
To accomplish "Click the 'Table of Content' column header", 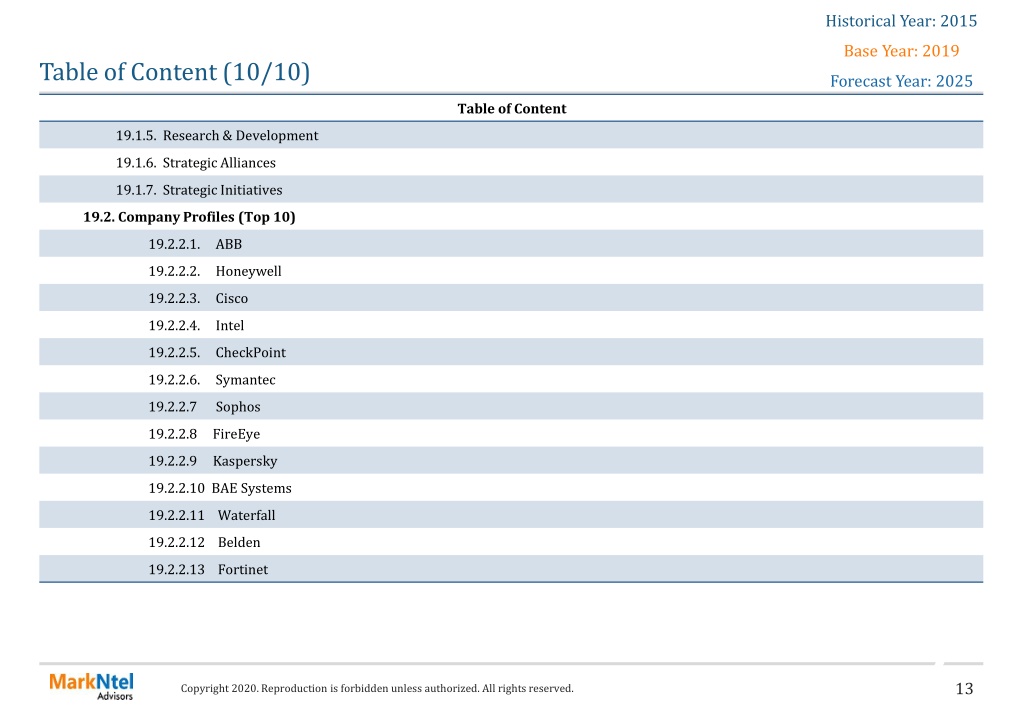I will tap(512, 108).
